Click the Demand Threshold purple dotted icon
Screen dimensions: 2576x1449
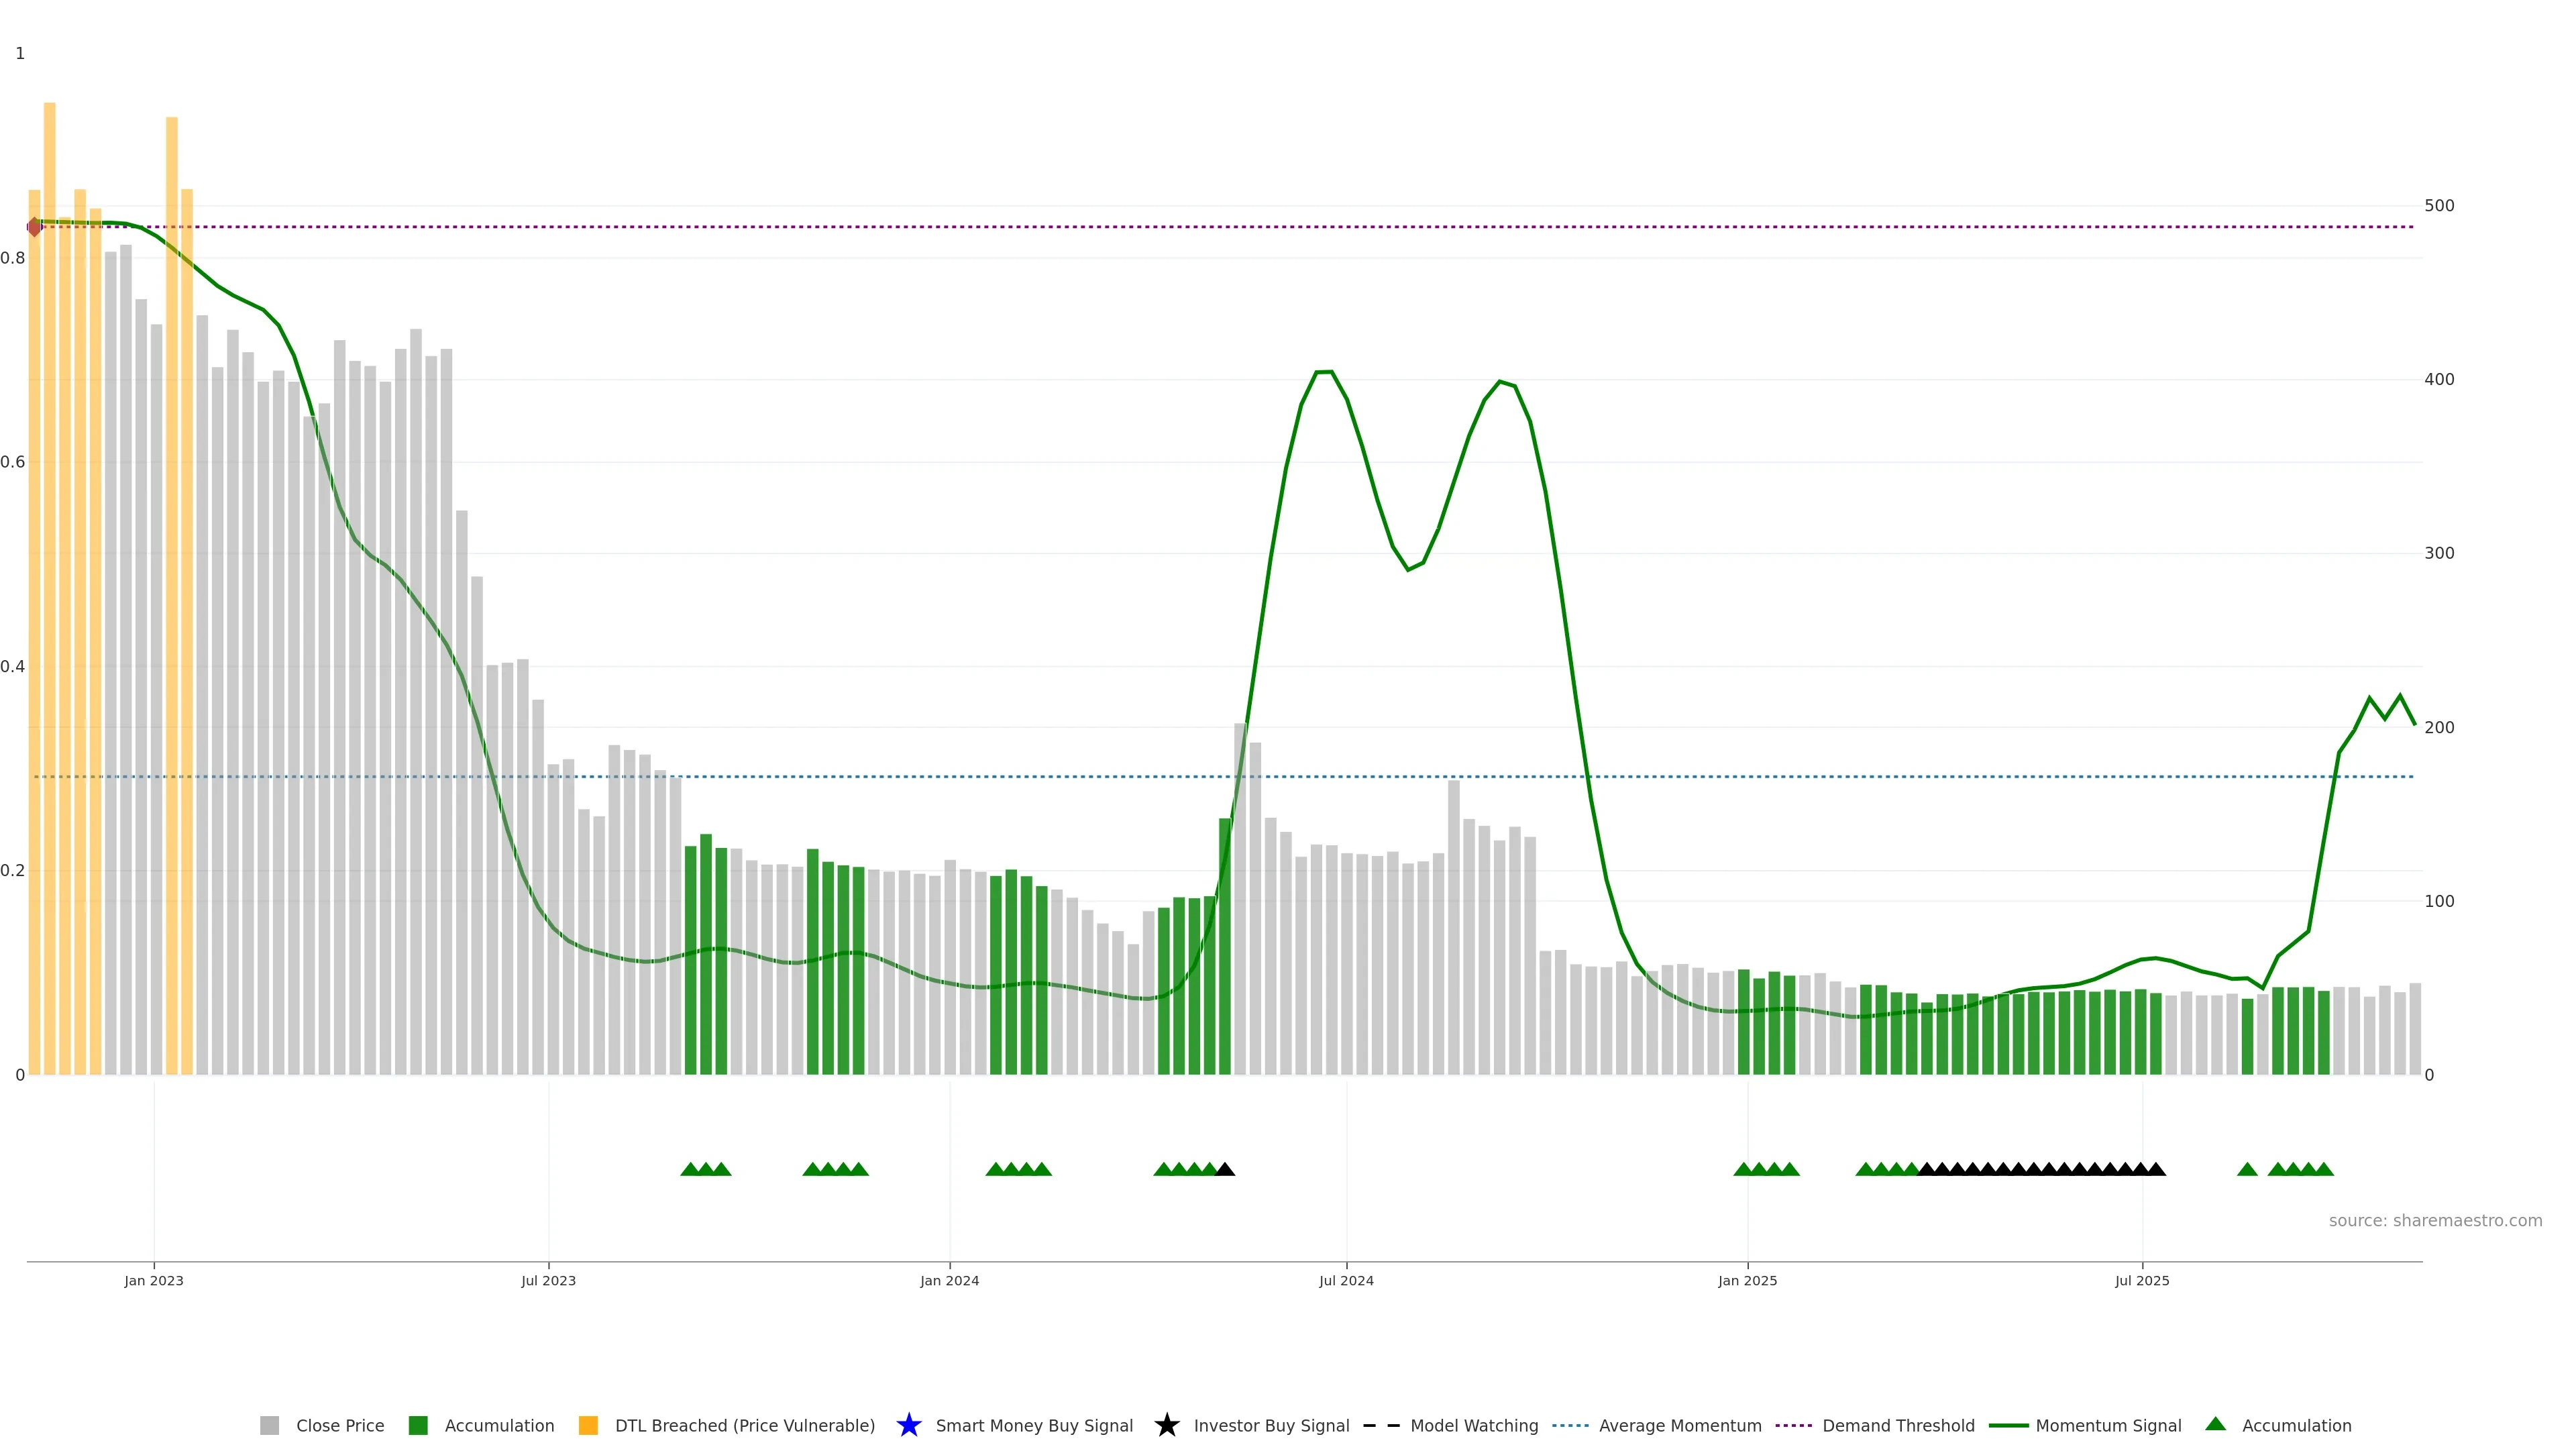pos(1793,1425)
